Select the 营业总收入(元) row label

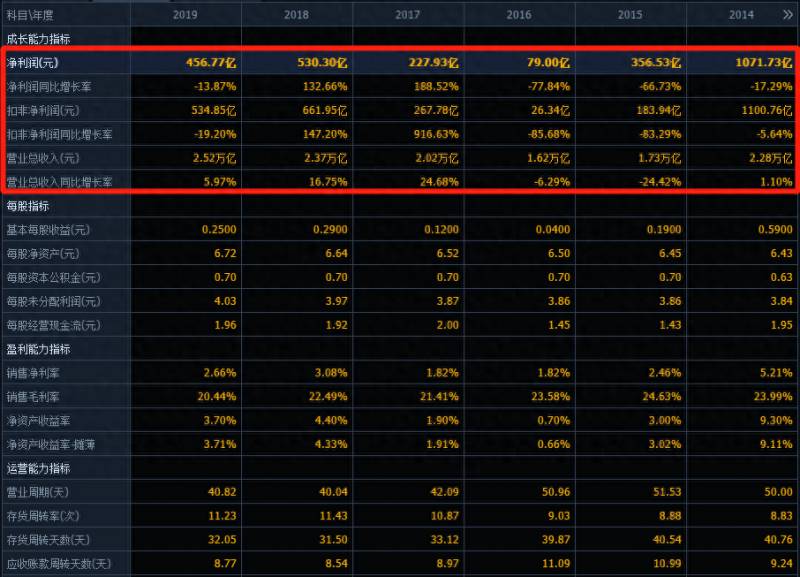43,158
